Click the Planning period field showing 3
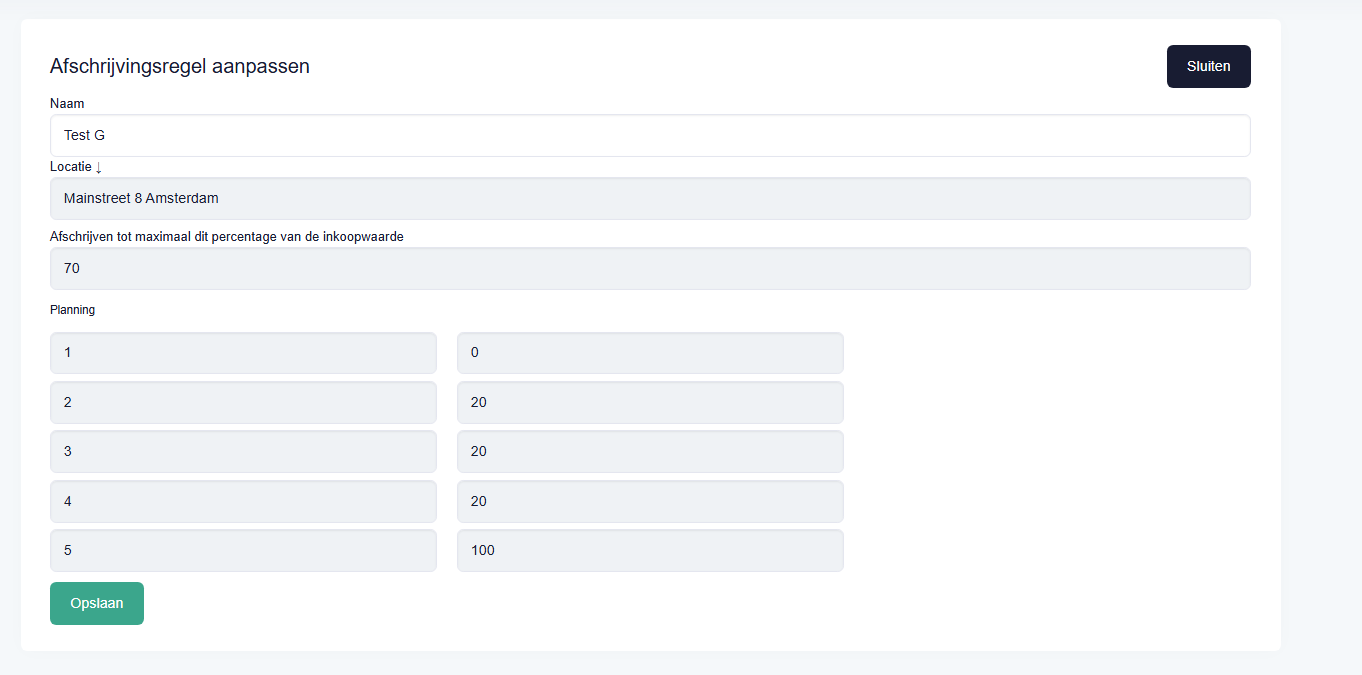The width and height of the screenshot is (1362, 675). 243,451
